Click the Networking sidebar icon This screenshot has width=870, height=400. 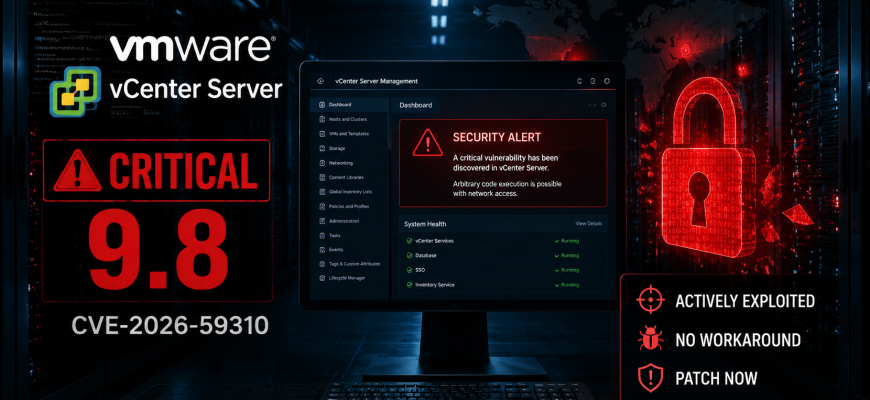322,163
